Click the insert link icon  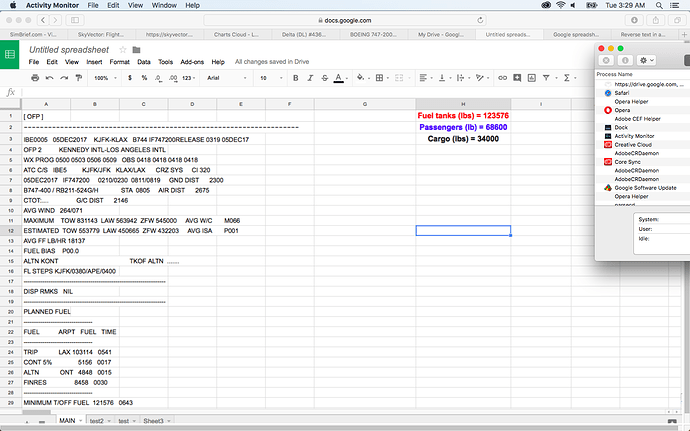point(502,78)
